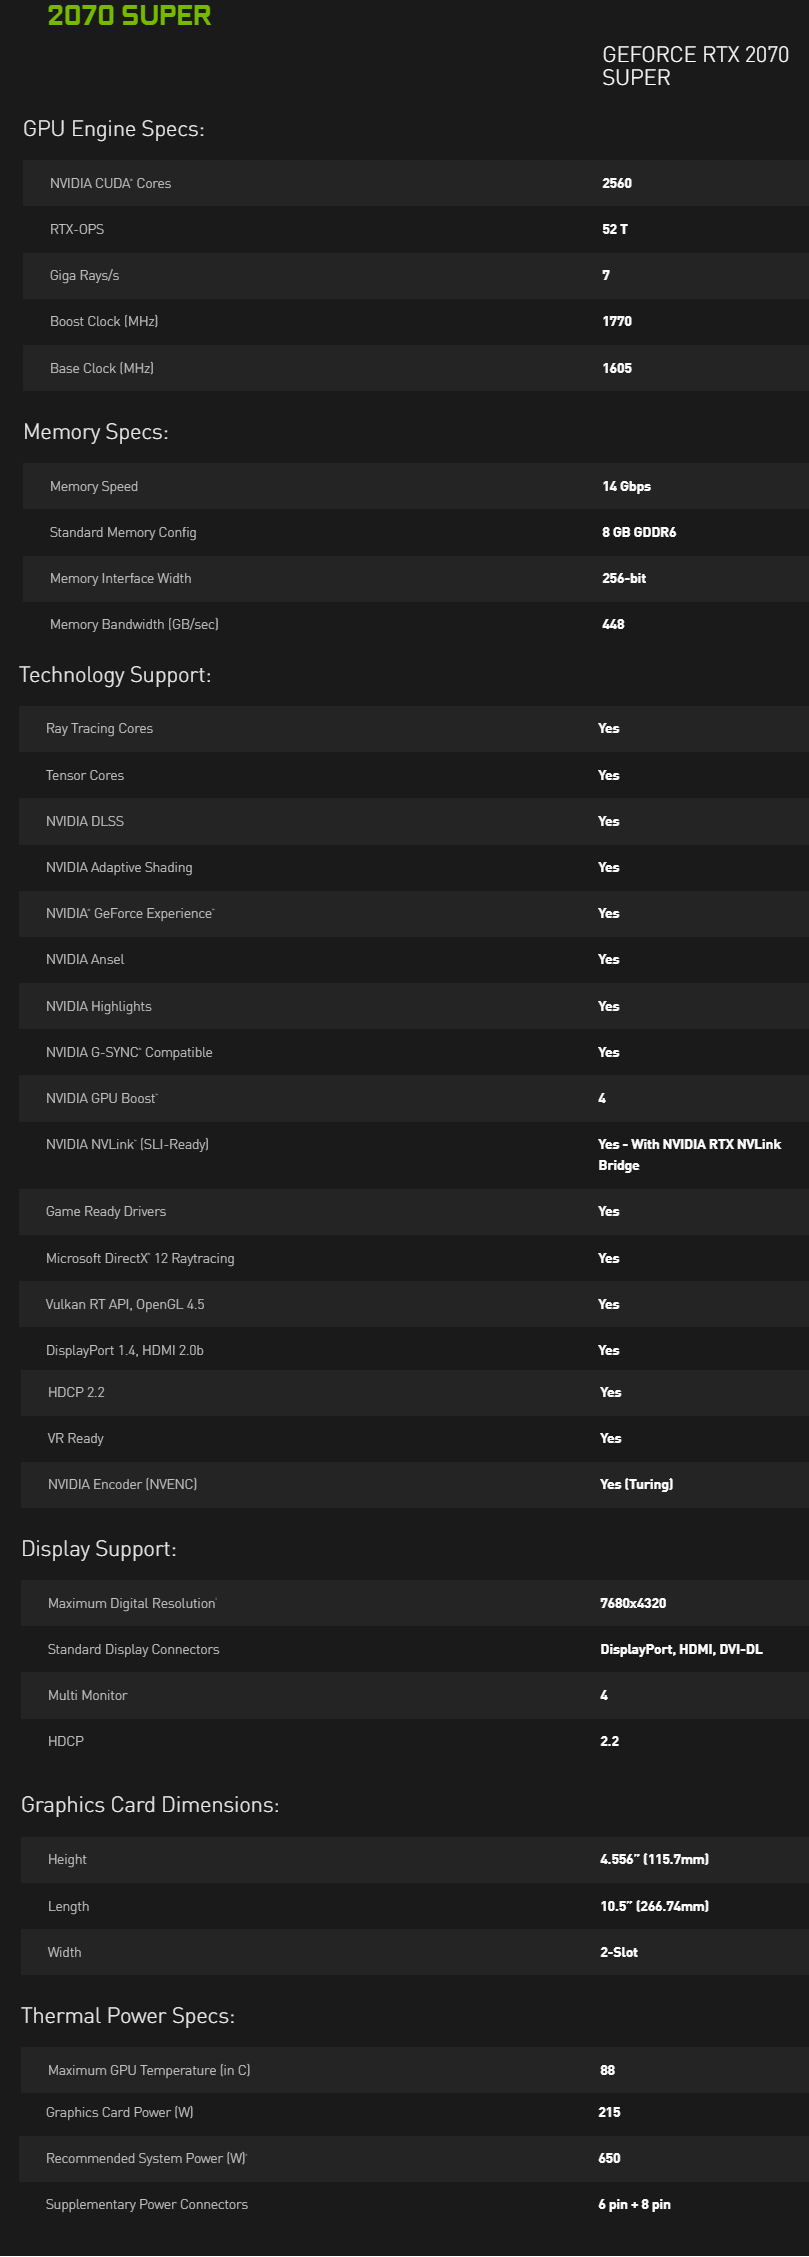Select the 6 pin + 8 pin value
809x2257 pixels.
634,2204
